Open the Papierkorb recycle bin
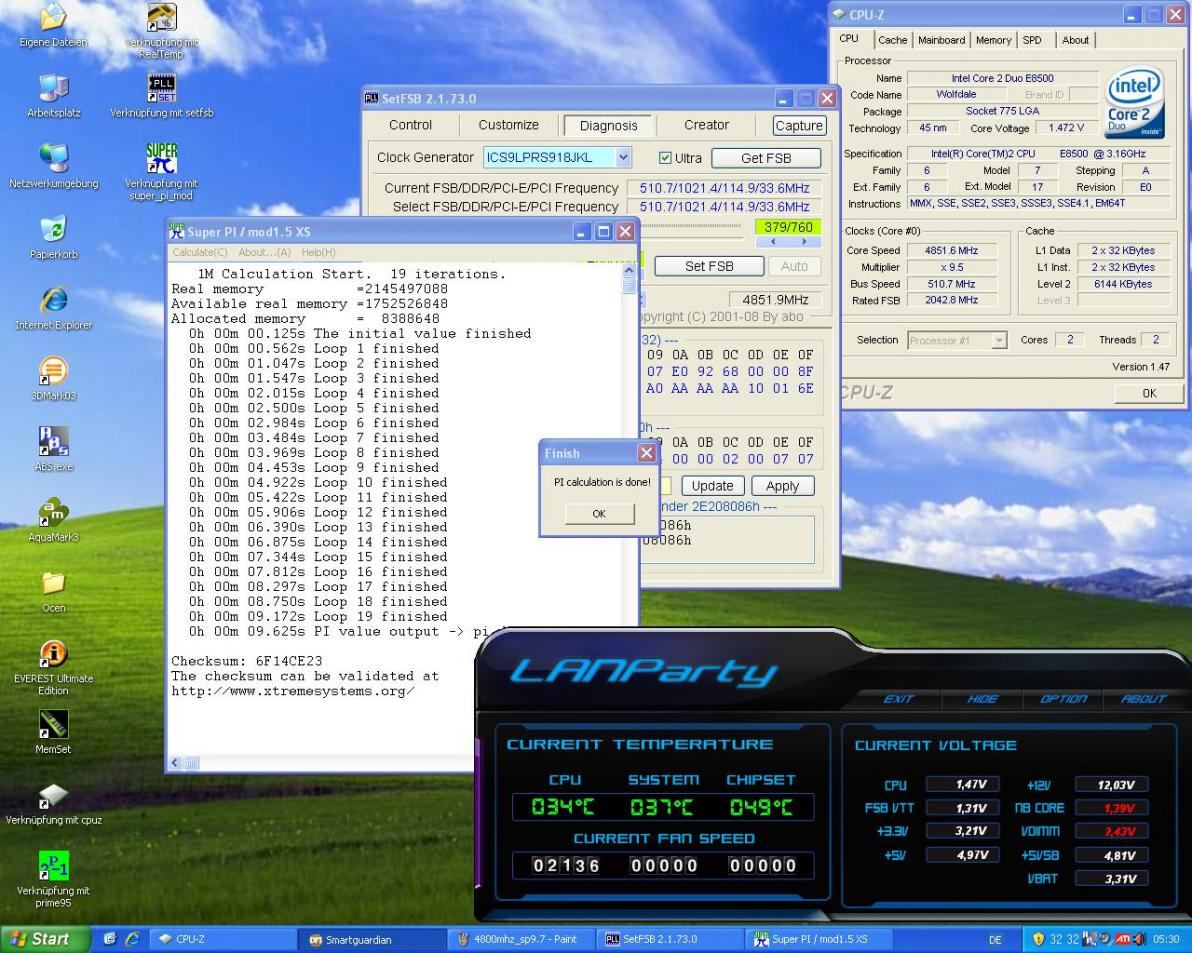1192x953 pixels. tap(53, 229)
